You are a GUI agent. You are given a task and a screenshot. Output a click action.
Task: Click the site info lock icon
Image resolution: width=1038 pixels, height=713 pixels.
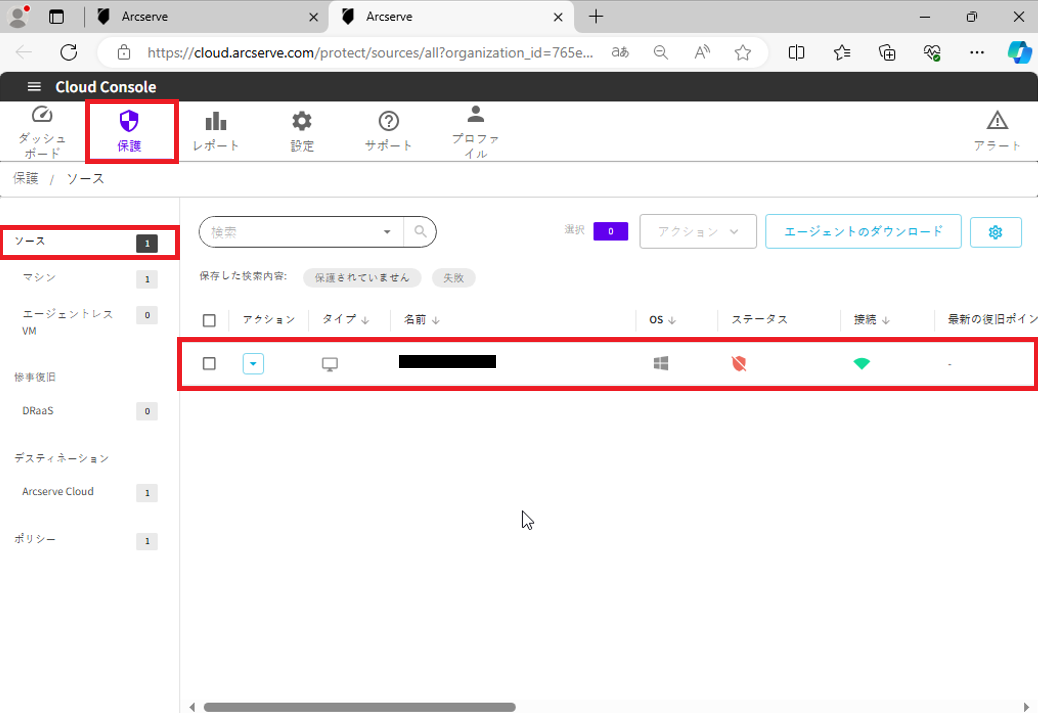tap(124, 52)
